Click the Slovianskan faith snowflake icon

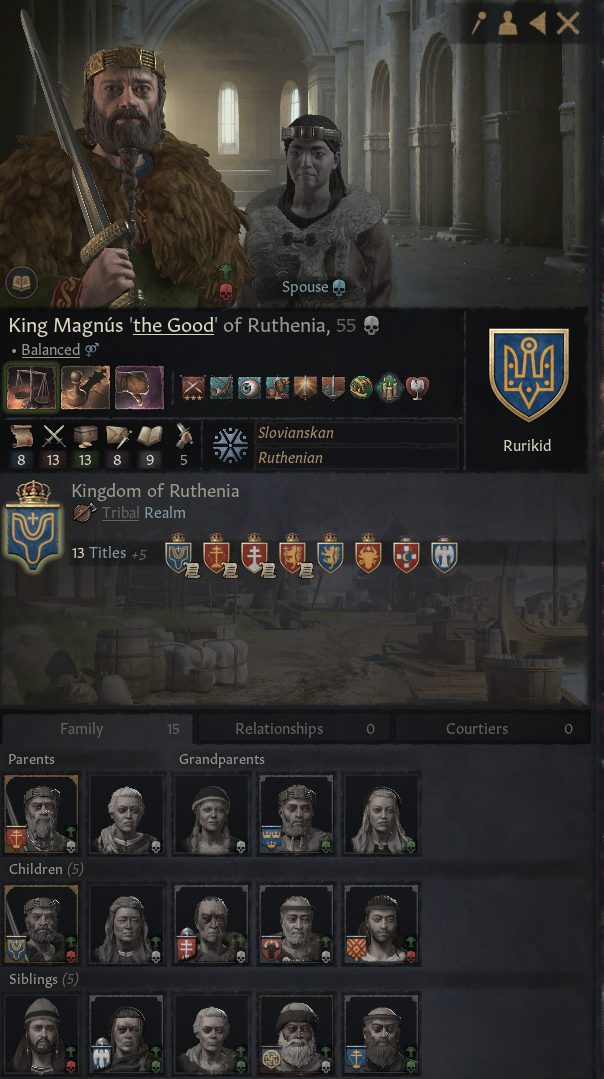[230, 445]
